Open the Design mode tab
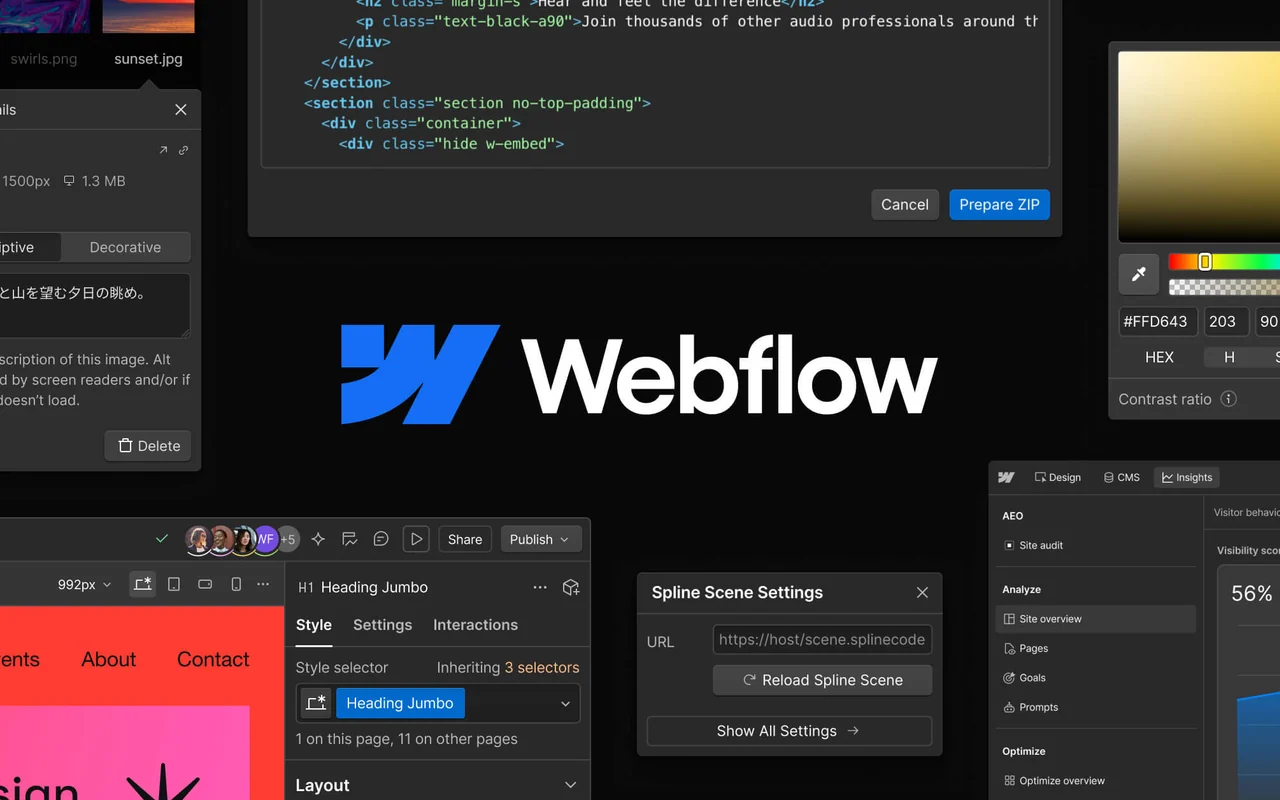Screen dimensions: 1280x800 1058,477
